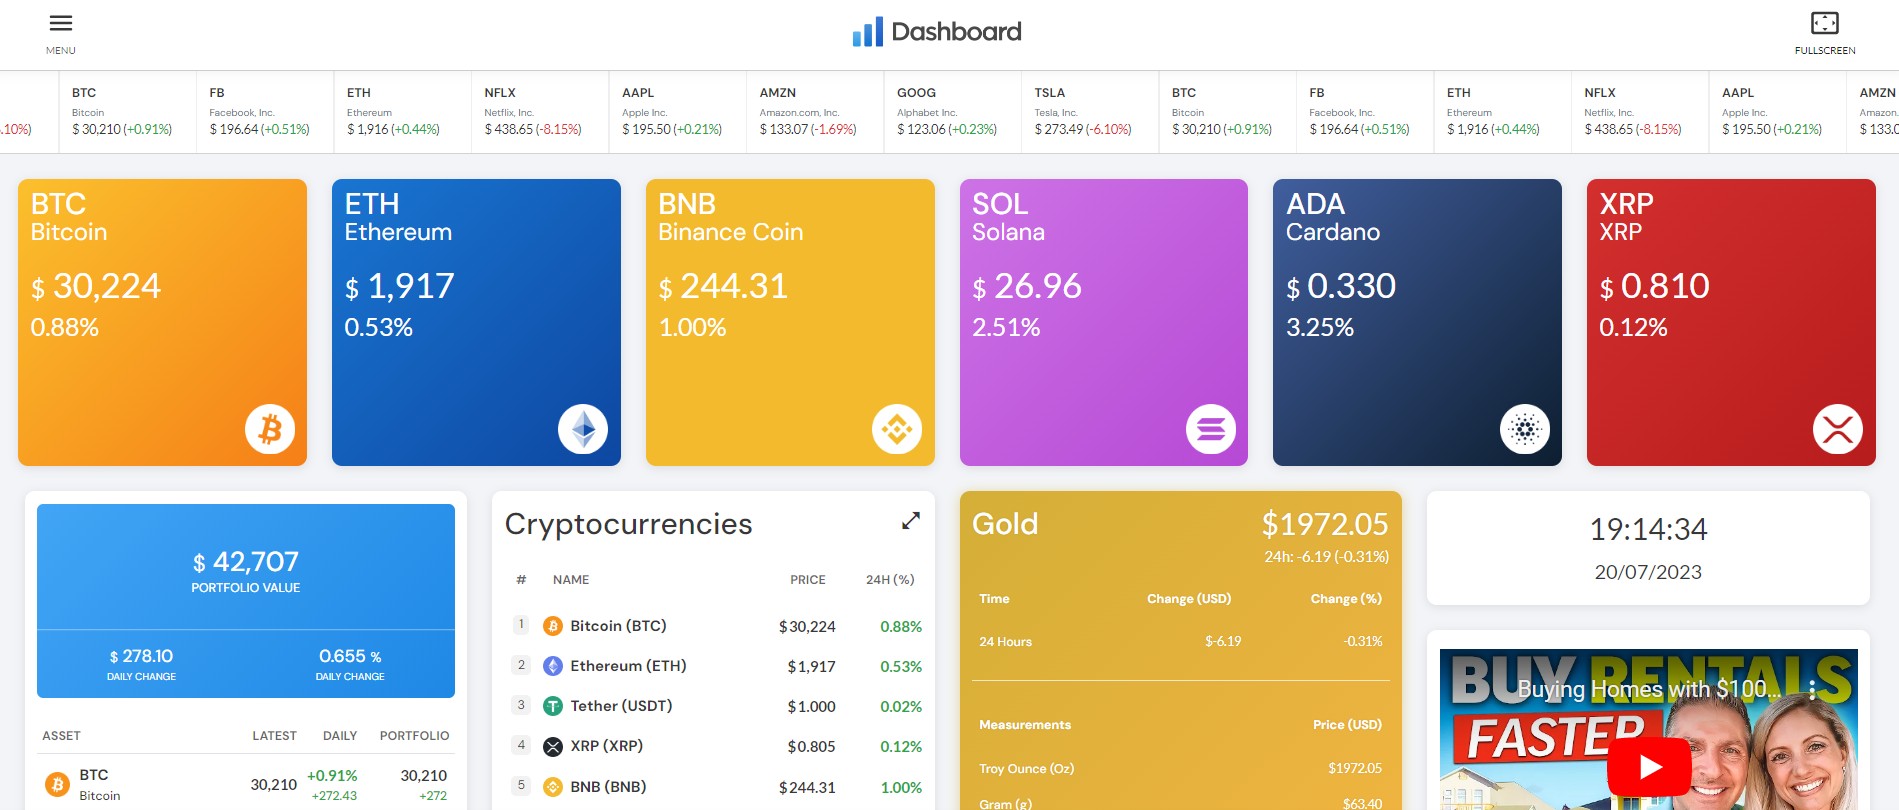This screenshot has width=1899, height=810.
Task: Click the 0.655 % daily change value
Action: (x=350, y=656)
